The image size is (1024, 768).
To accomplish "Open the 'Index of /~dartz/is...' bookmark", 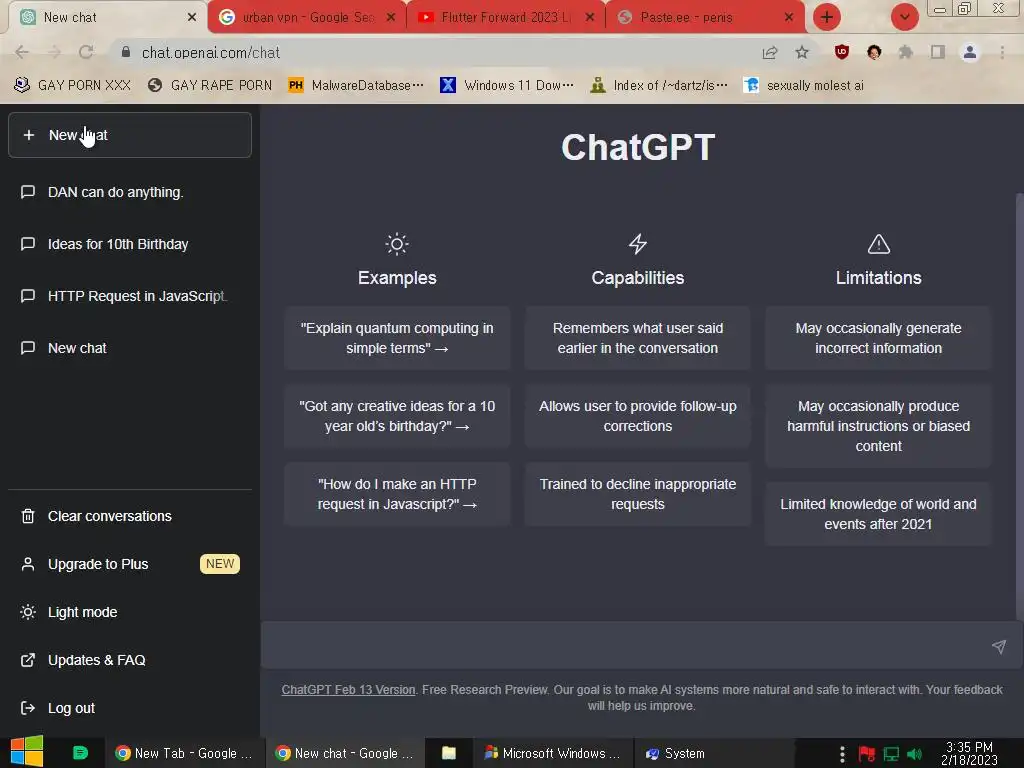I will (x=658, y=85).
